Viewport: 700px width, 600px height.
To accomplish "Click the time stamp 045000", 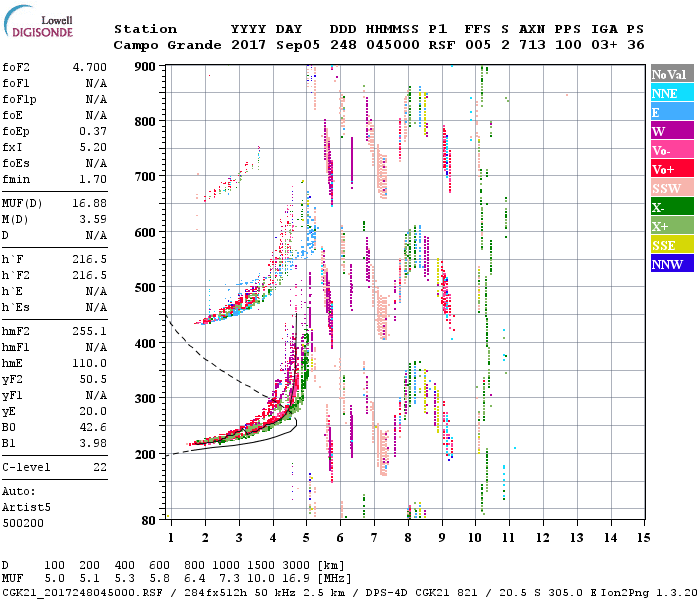I will 393,45.
